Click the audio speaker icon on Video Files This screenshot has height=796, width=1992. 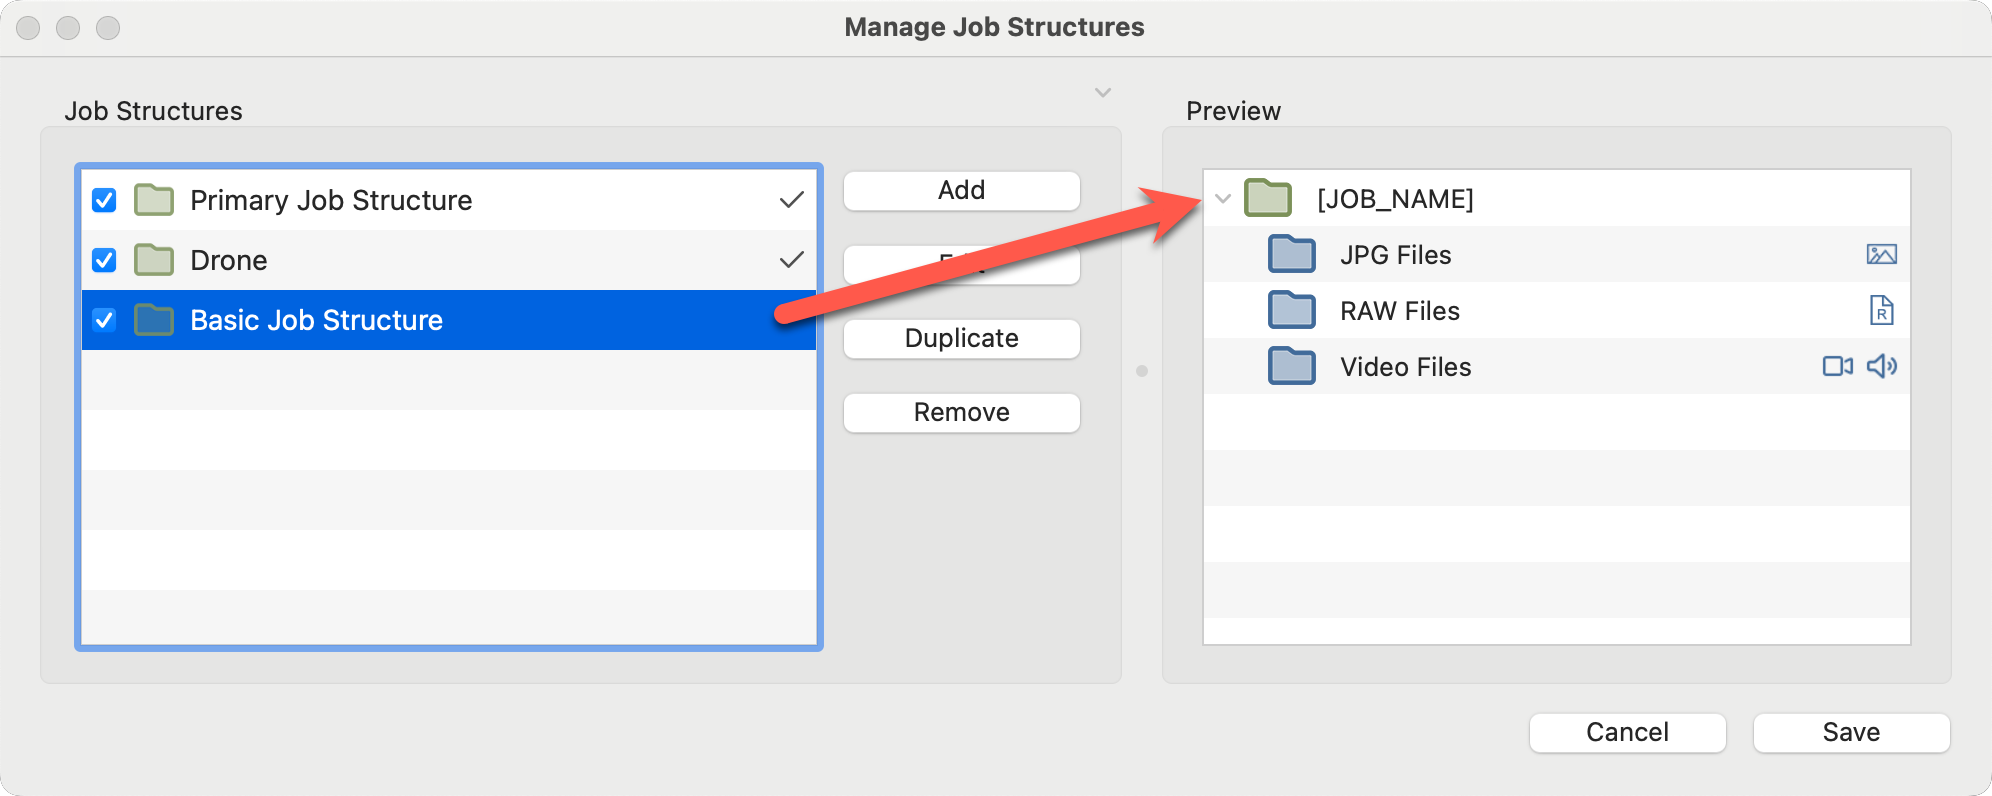[x=1882, y=367]
